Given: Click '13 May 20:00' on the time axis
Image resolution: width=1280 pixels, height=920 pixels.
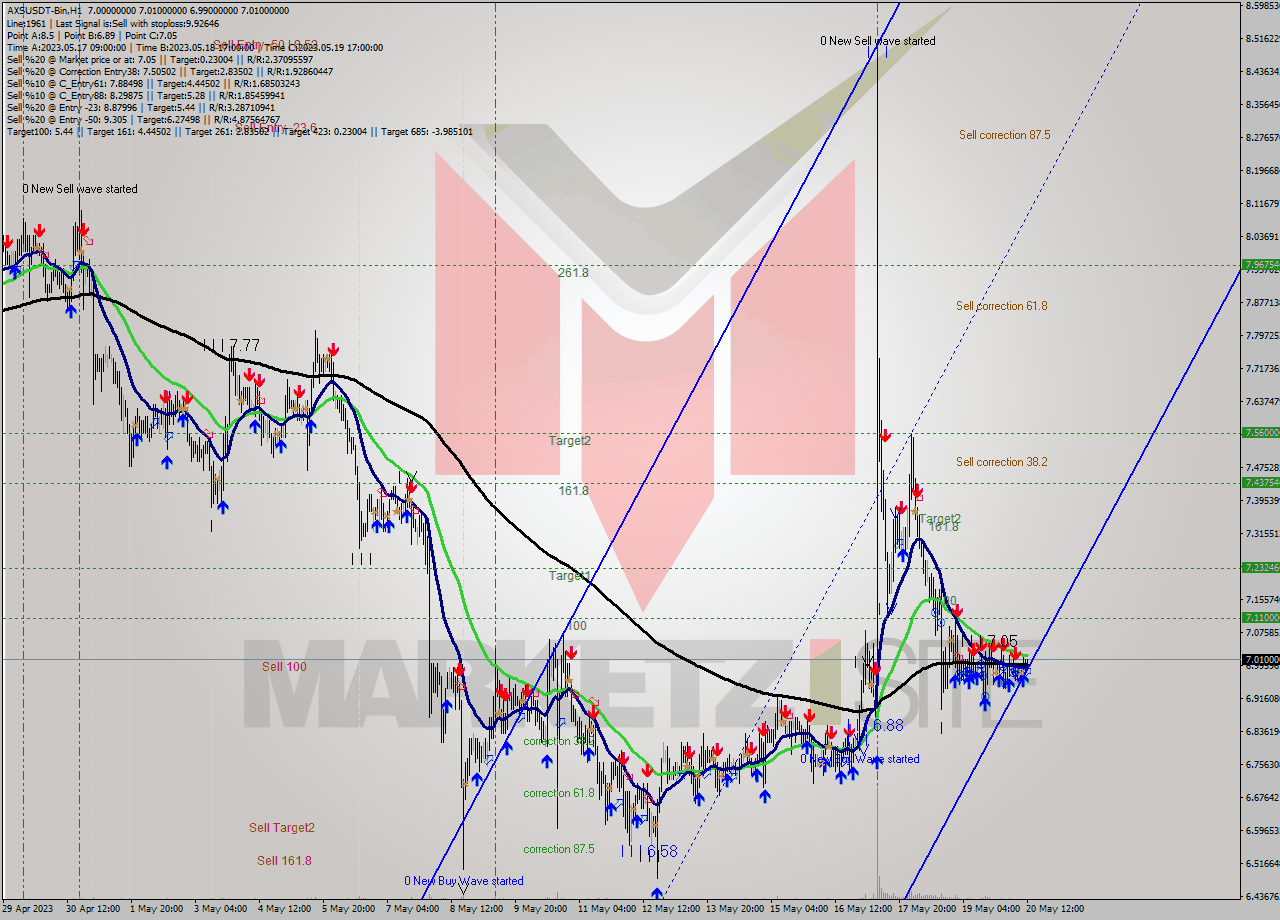Looking at the screenshot, I should pyautogui.click(x=735, y=909).
